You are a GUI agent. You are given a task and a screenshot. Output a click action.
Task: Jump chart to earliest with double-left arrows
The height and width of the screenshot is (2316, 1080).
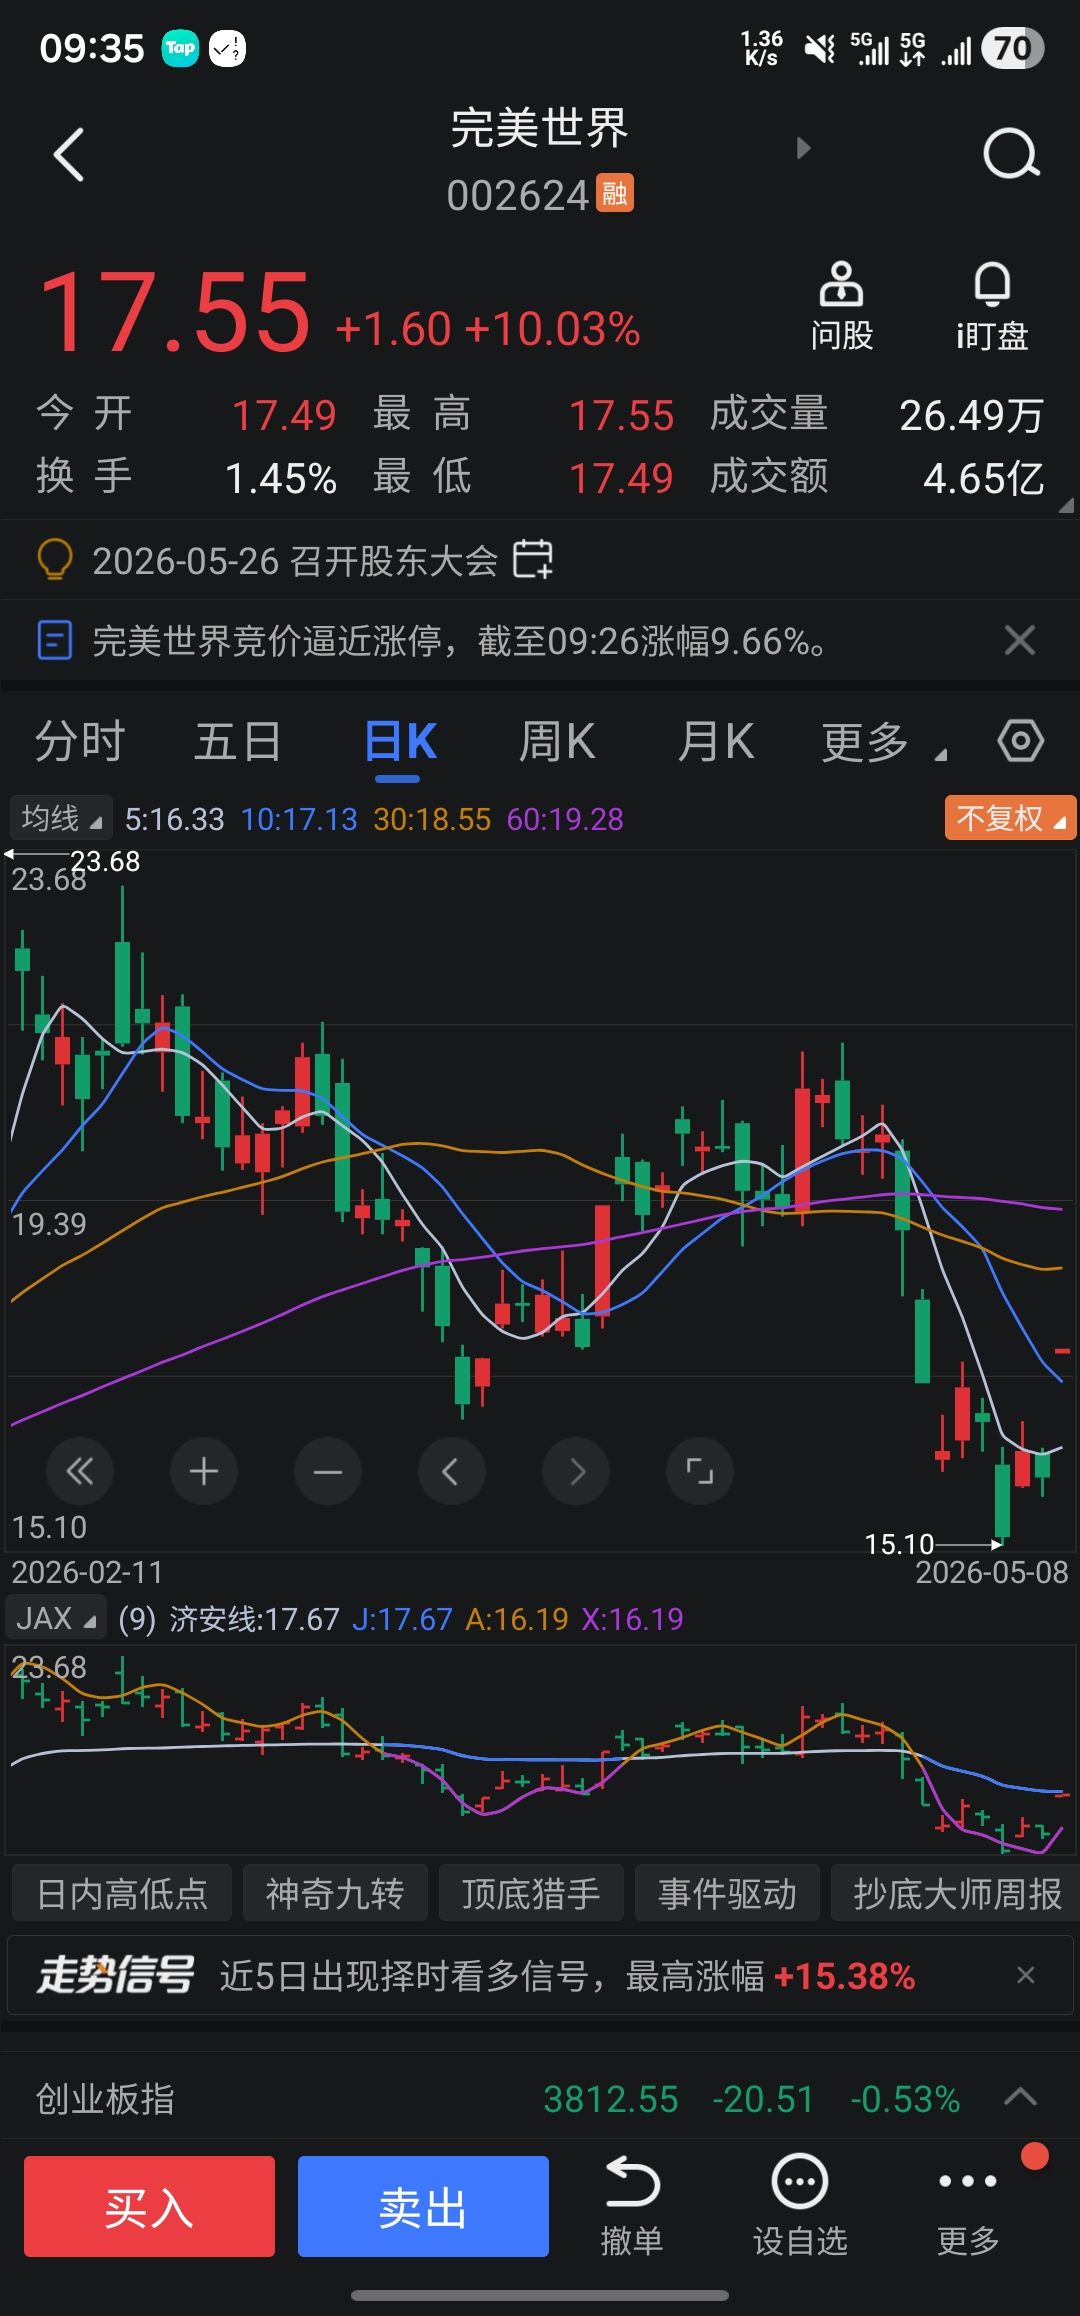(80, 1471)
